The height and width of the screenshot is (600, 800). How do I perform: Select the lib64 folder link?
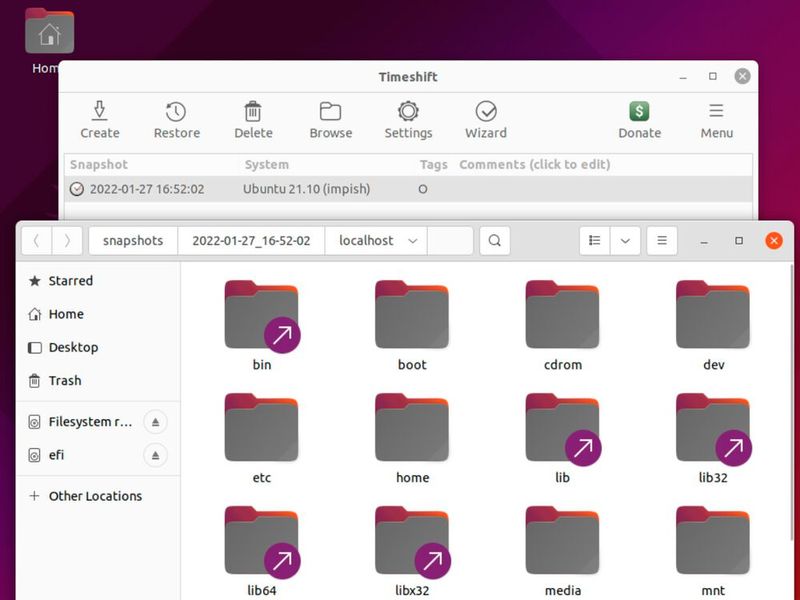(x=262, y=552)
